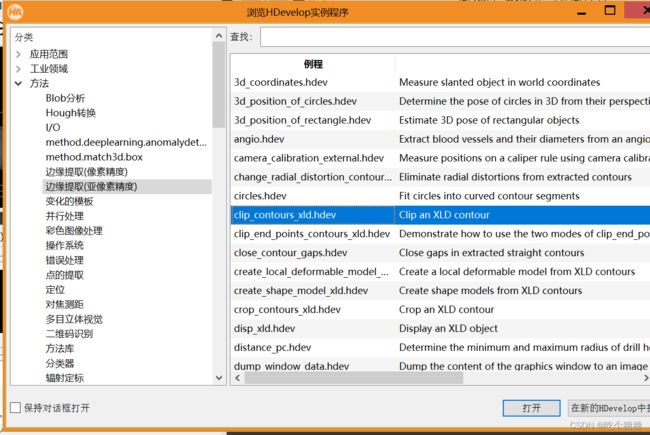Select disp_xld.hdev example
This screenshot has height=435, width=650.
tap(264, 329)
